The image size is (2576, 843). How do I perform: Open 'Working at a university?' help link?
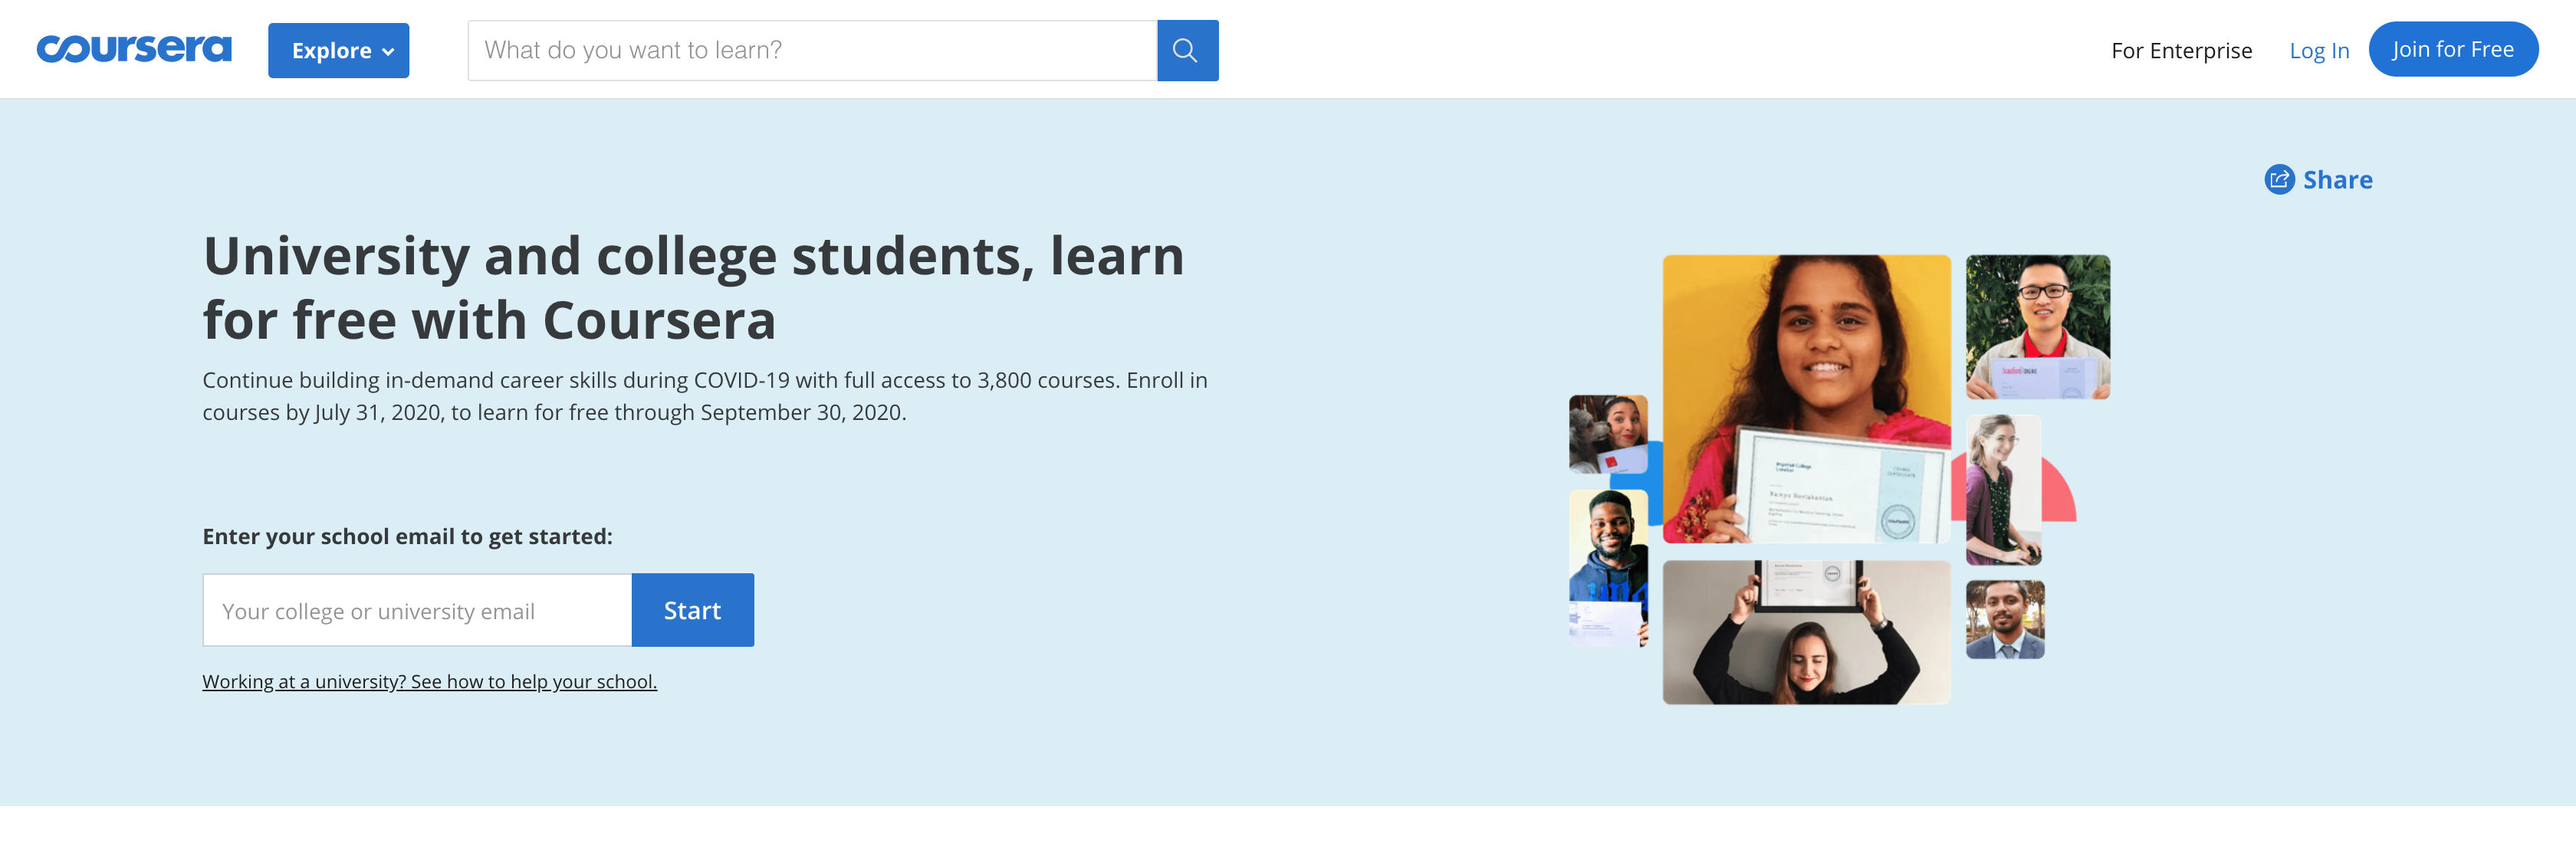tap(429, 681)
